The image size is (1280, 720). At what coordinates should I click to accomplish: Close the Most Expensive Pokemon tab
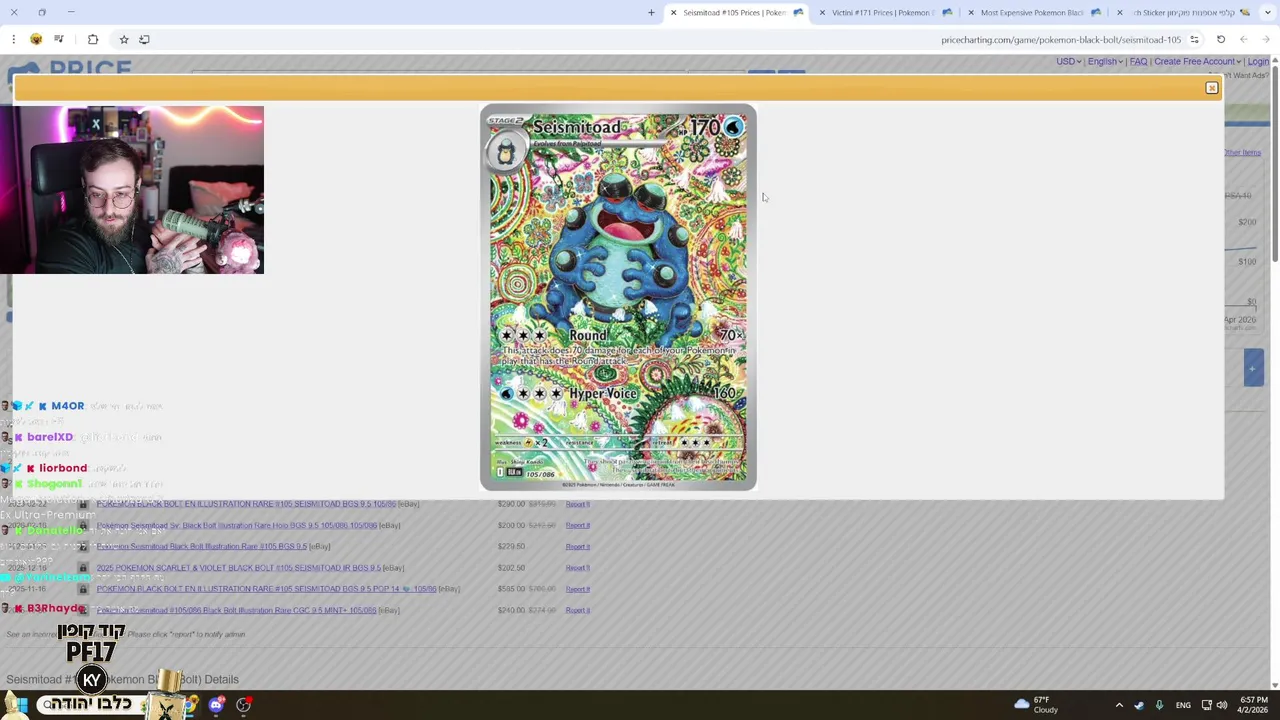pyautogui.click(x=971, y=13)
